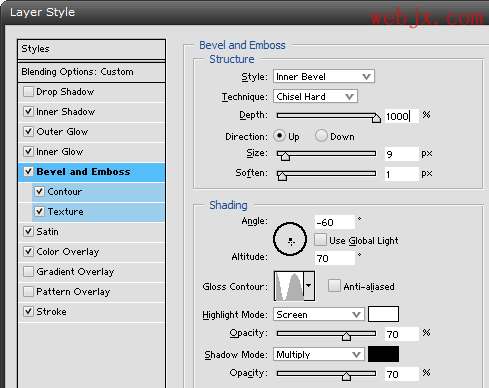Click the black shadow color swatch
The height and width of the screenshot is (388, 489).
coord(383,354)
